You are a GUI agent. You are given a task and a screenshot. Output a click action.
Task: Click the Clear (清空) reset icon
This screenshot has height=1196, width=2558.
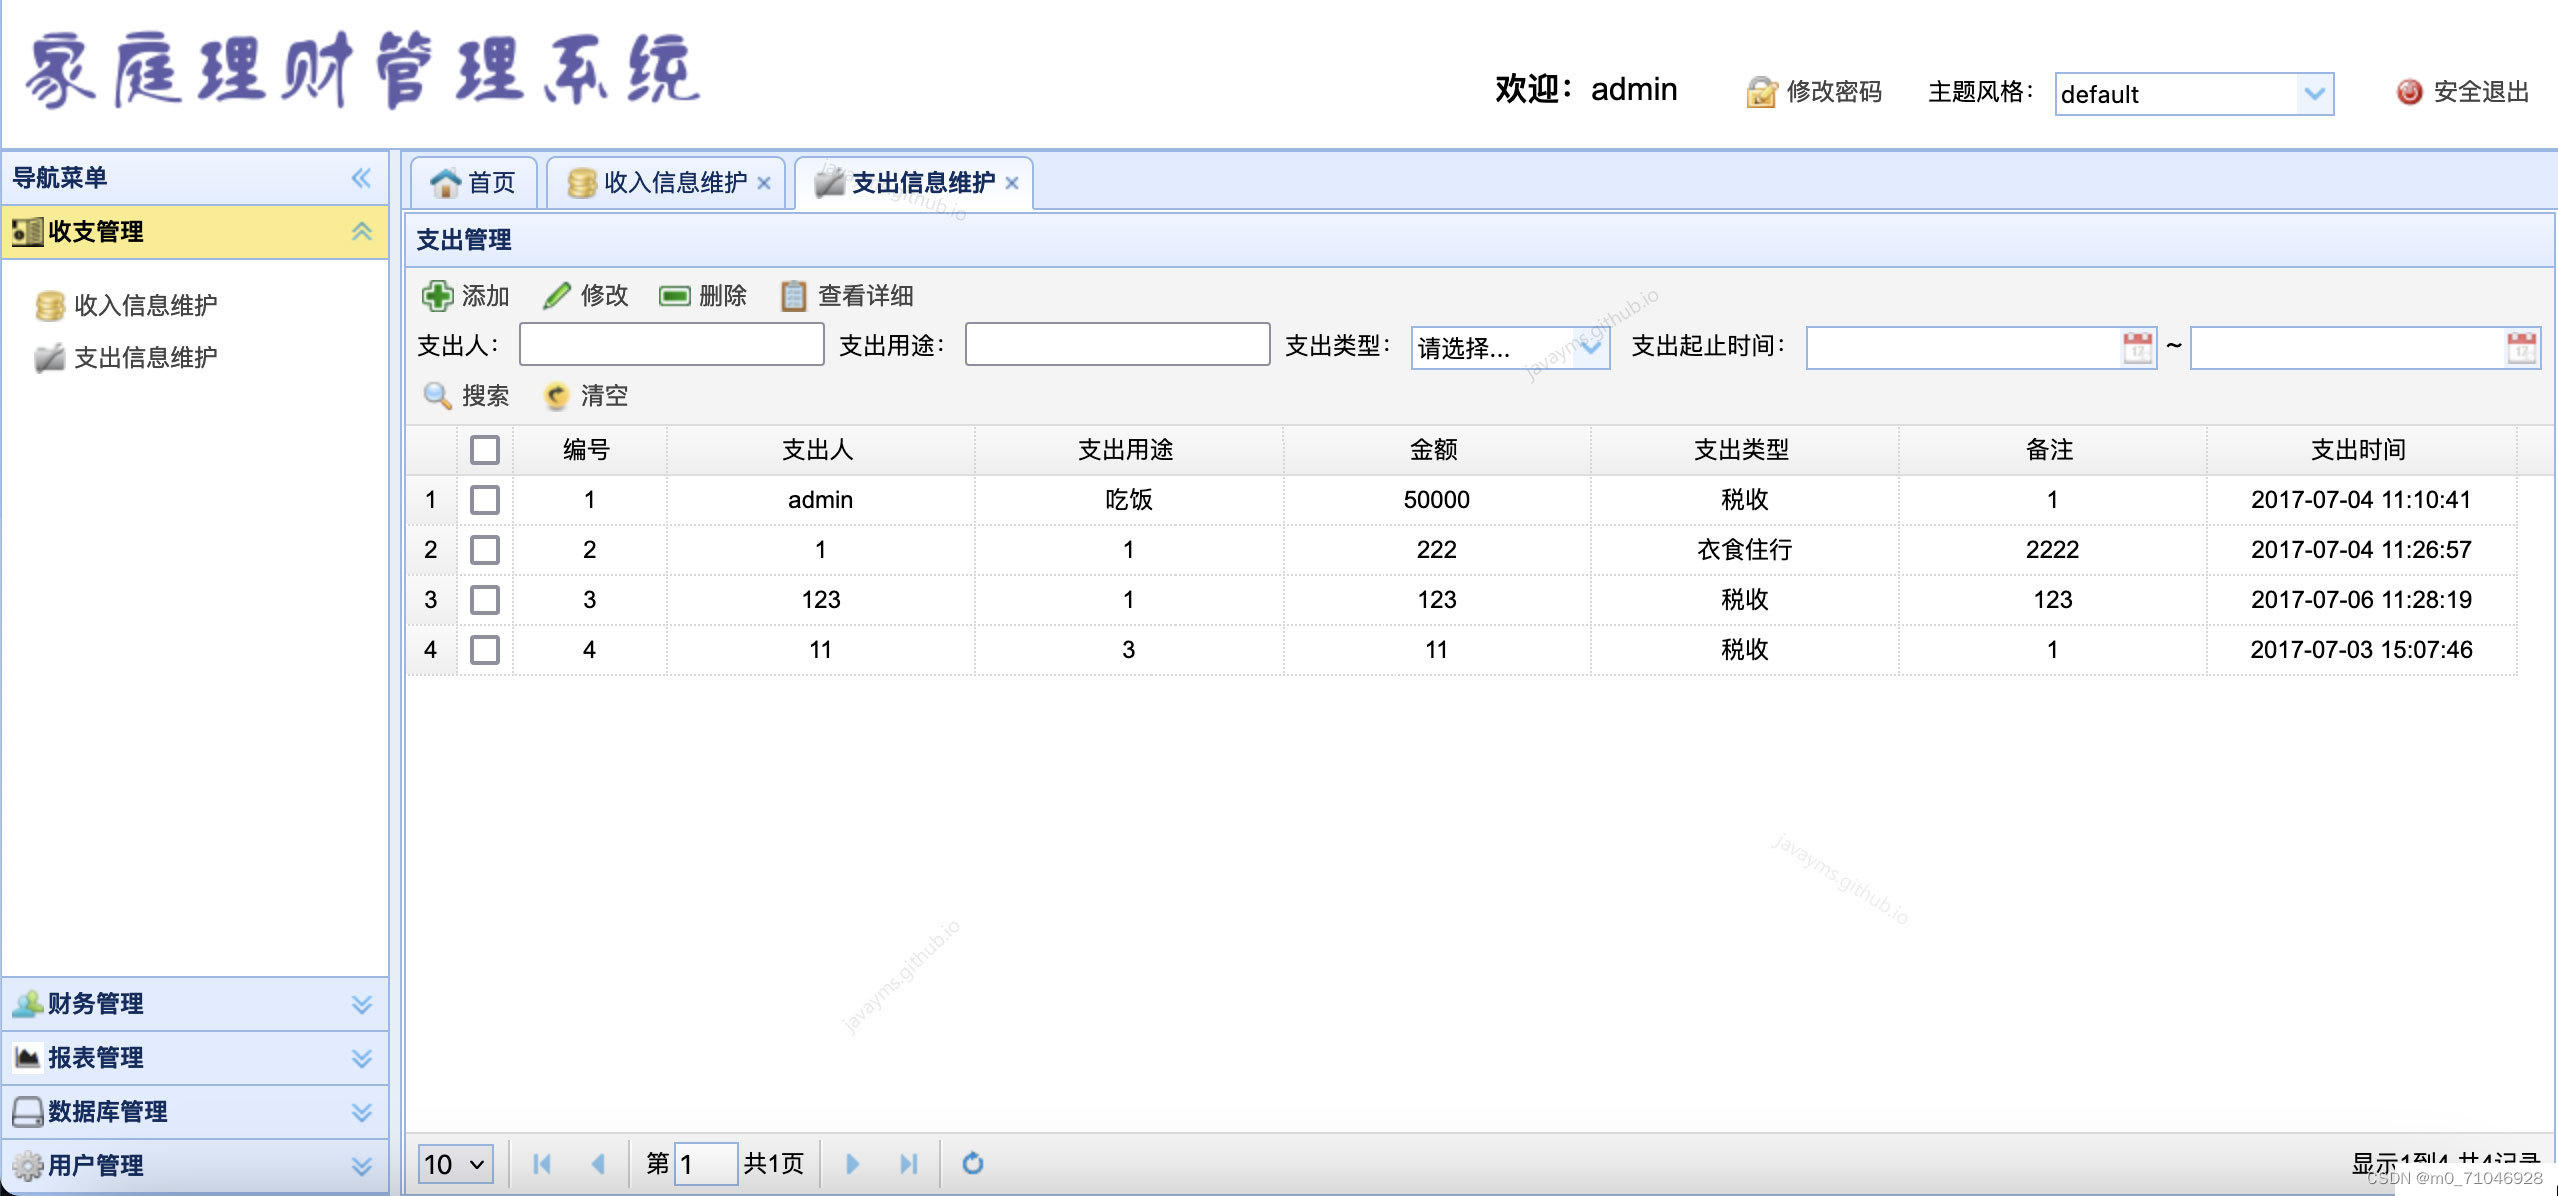[556, 396]
